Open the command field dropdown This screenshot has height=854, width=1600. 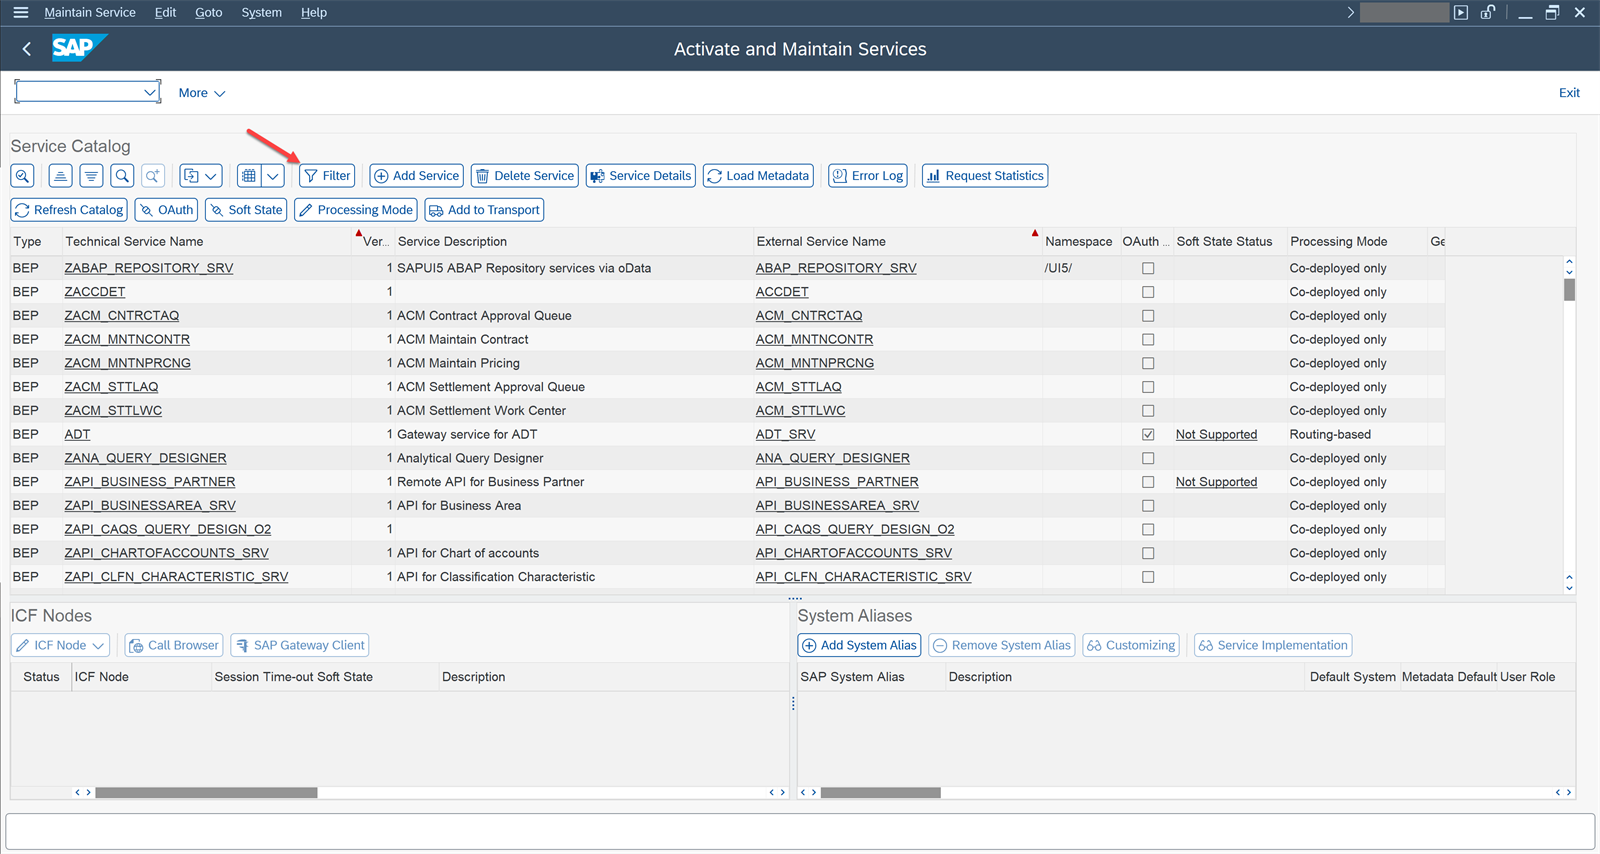[150, 92]
